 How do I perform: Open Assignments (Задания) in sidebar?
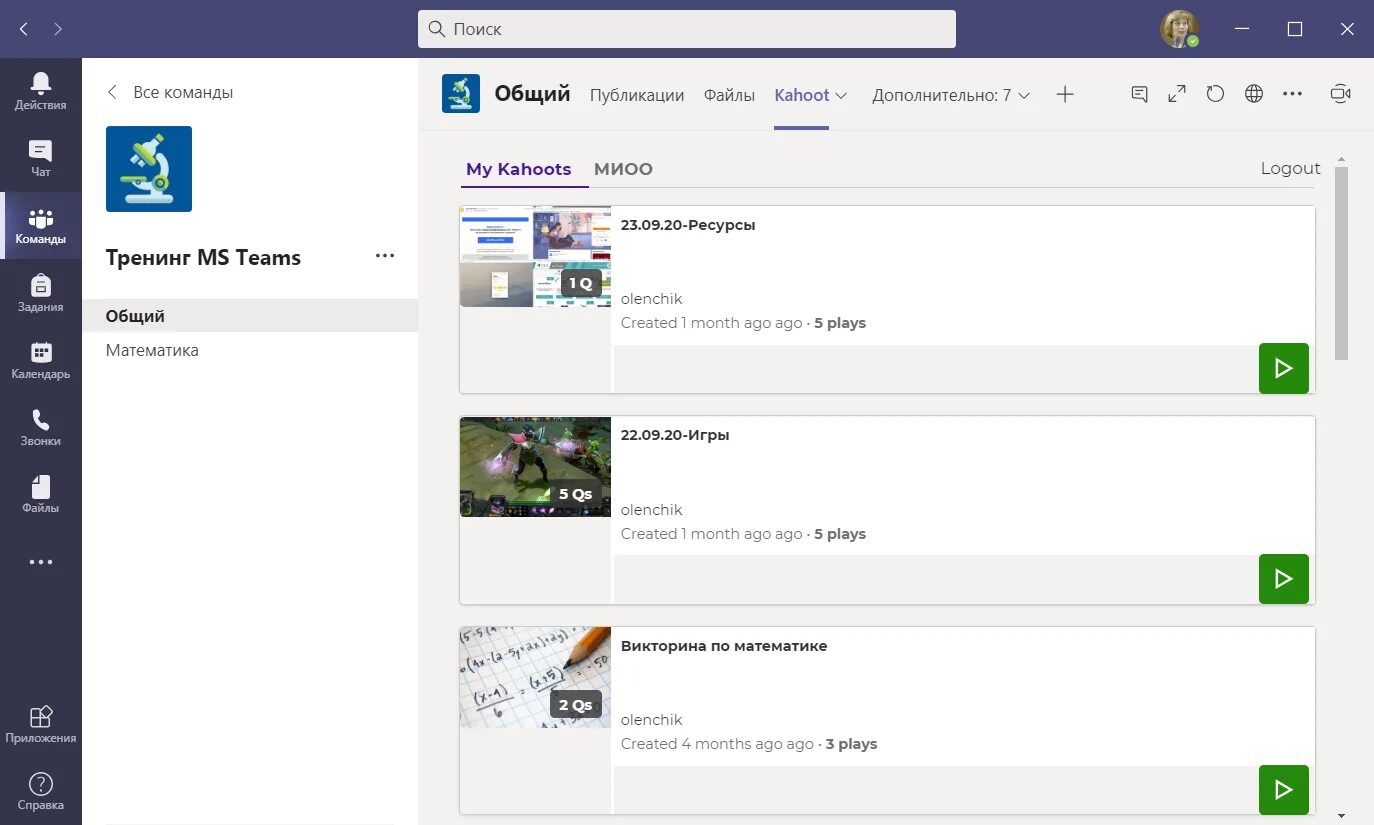[x=41, y=293]
